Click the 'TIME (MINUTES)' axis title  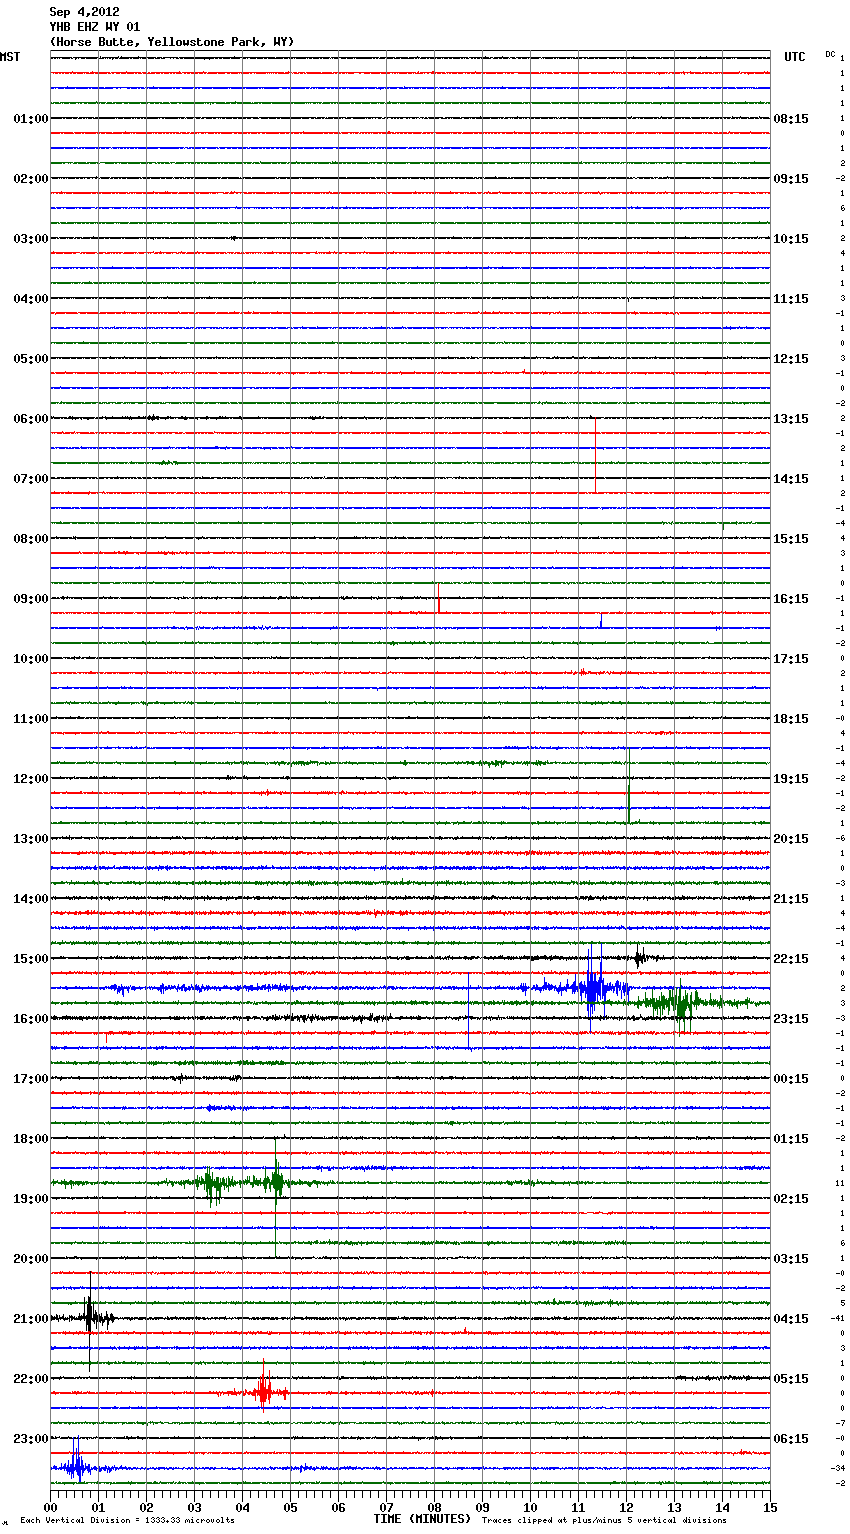(421, 1519)
